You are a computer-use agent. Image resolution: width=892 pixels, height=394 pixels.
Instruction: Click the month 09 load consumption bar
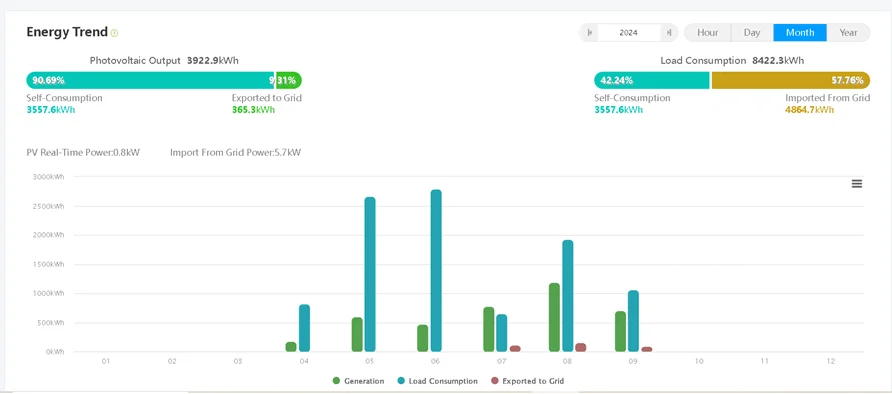633,321
